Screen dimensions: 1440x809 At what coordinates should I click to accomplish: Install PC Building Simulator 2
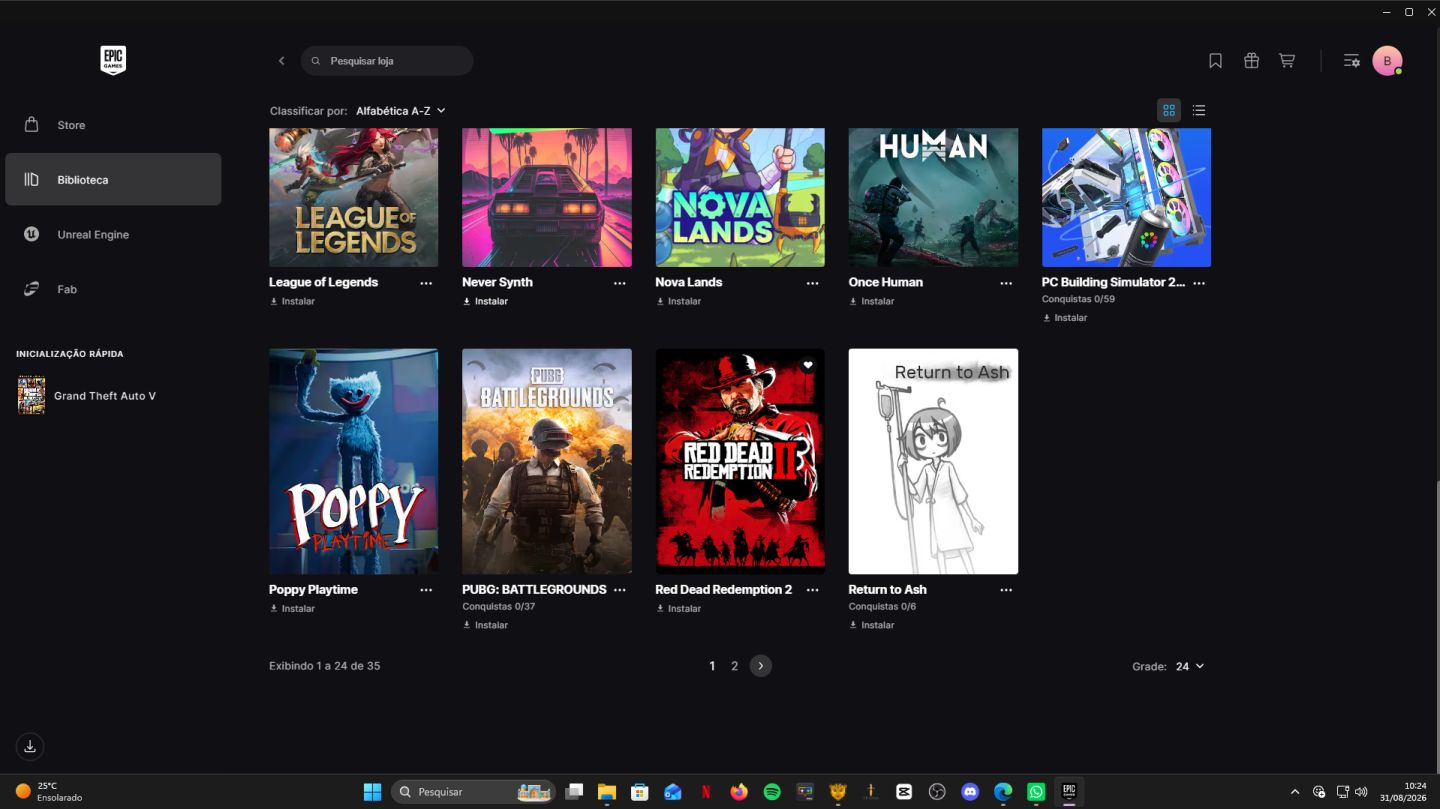click(1064, 318)
